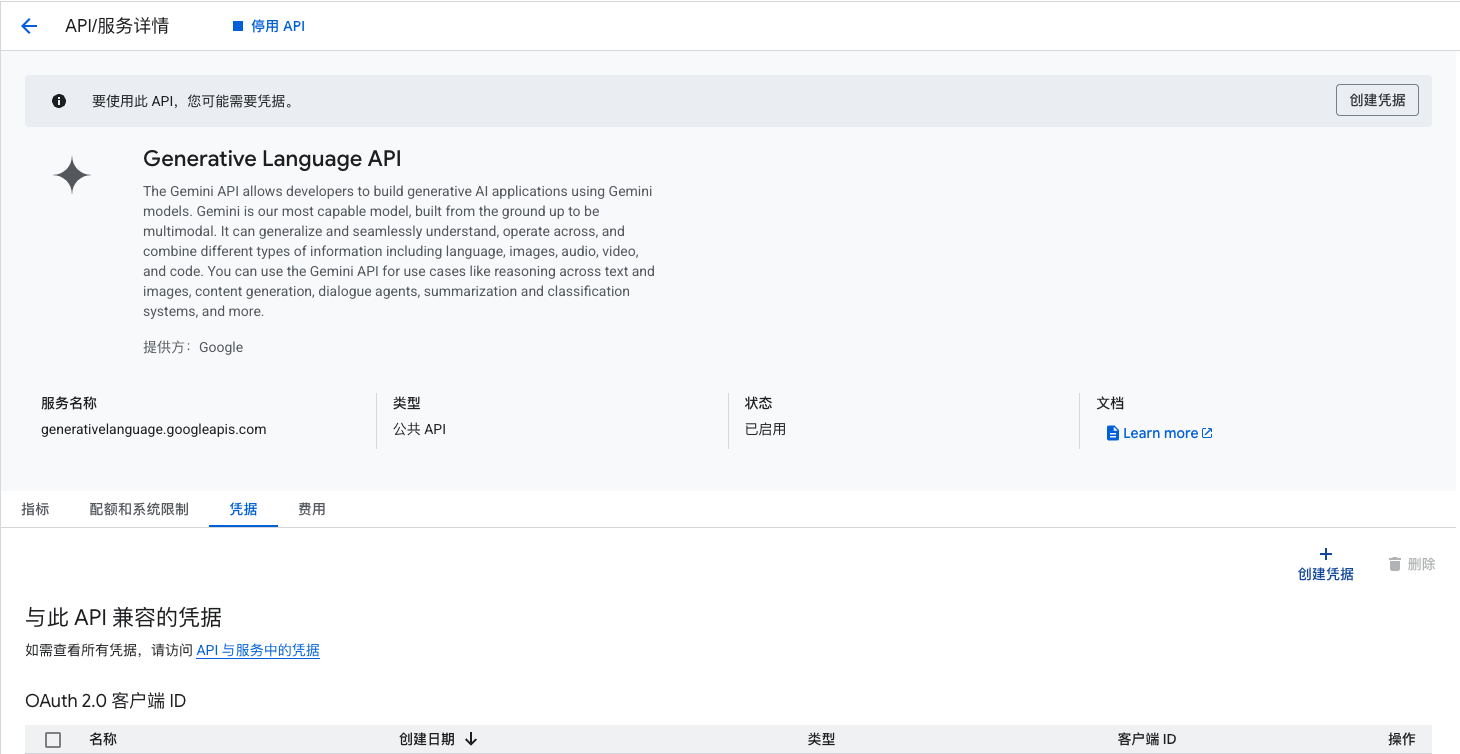Toggle the sort arrow beside 创建日期

(471, 739)
